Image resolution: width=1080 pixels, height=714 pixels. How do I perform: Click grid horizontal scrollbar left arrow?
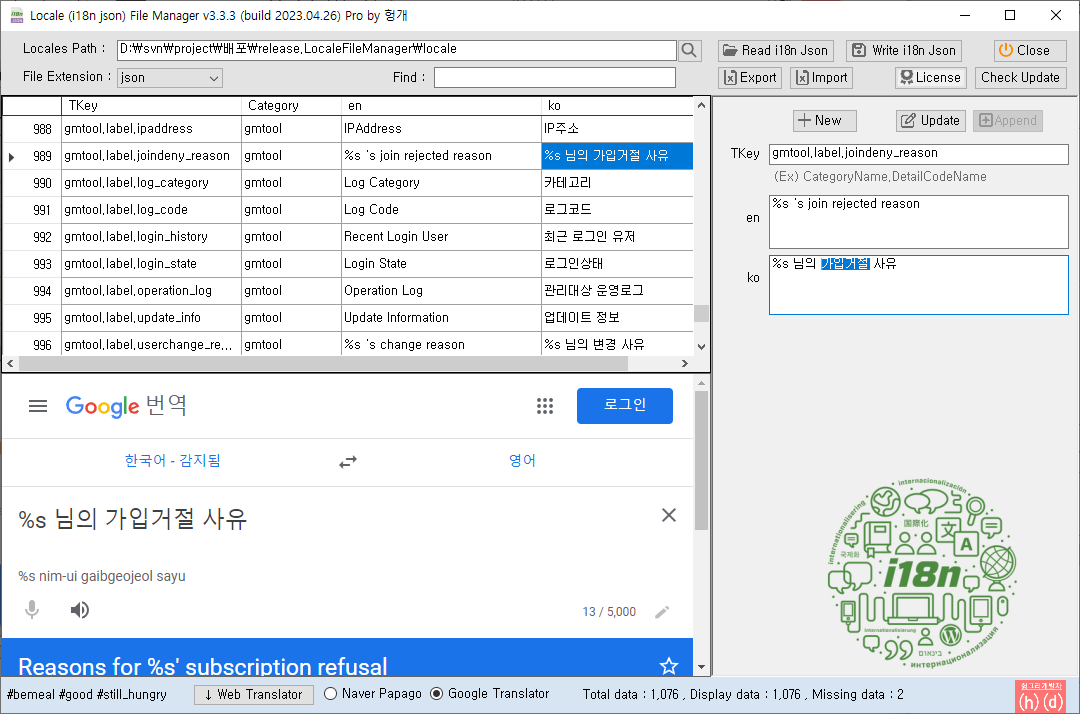[x=10, y=363]
